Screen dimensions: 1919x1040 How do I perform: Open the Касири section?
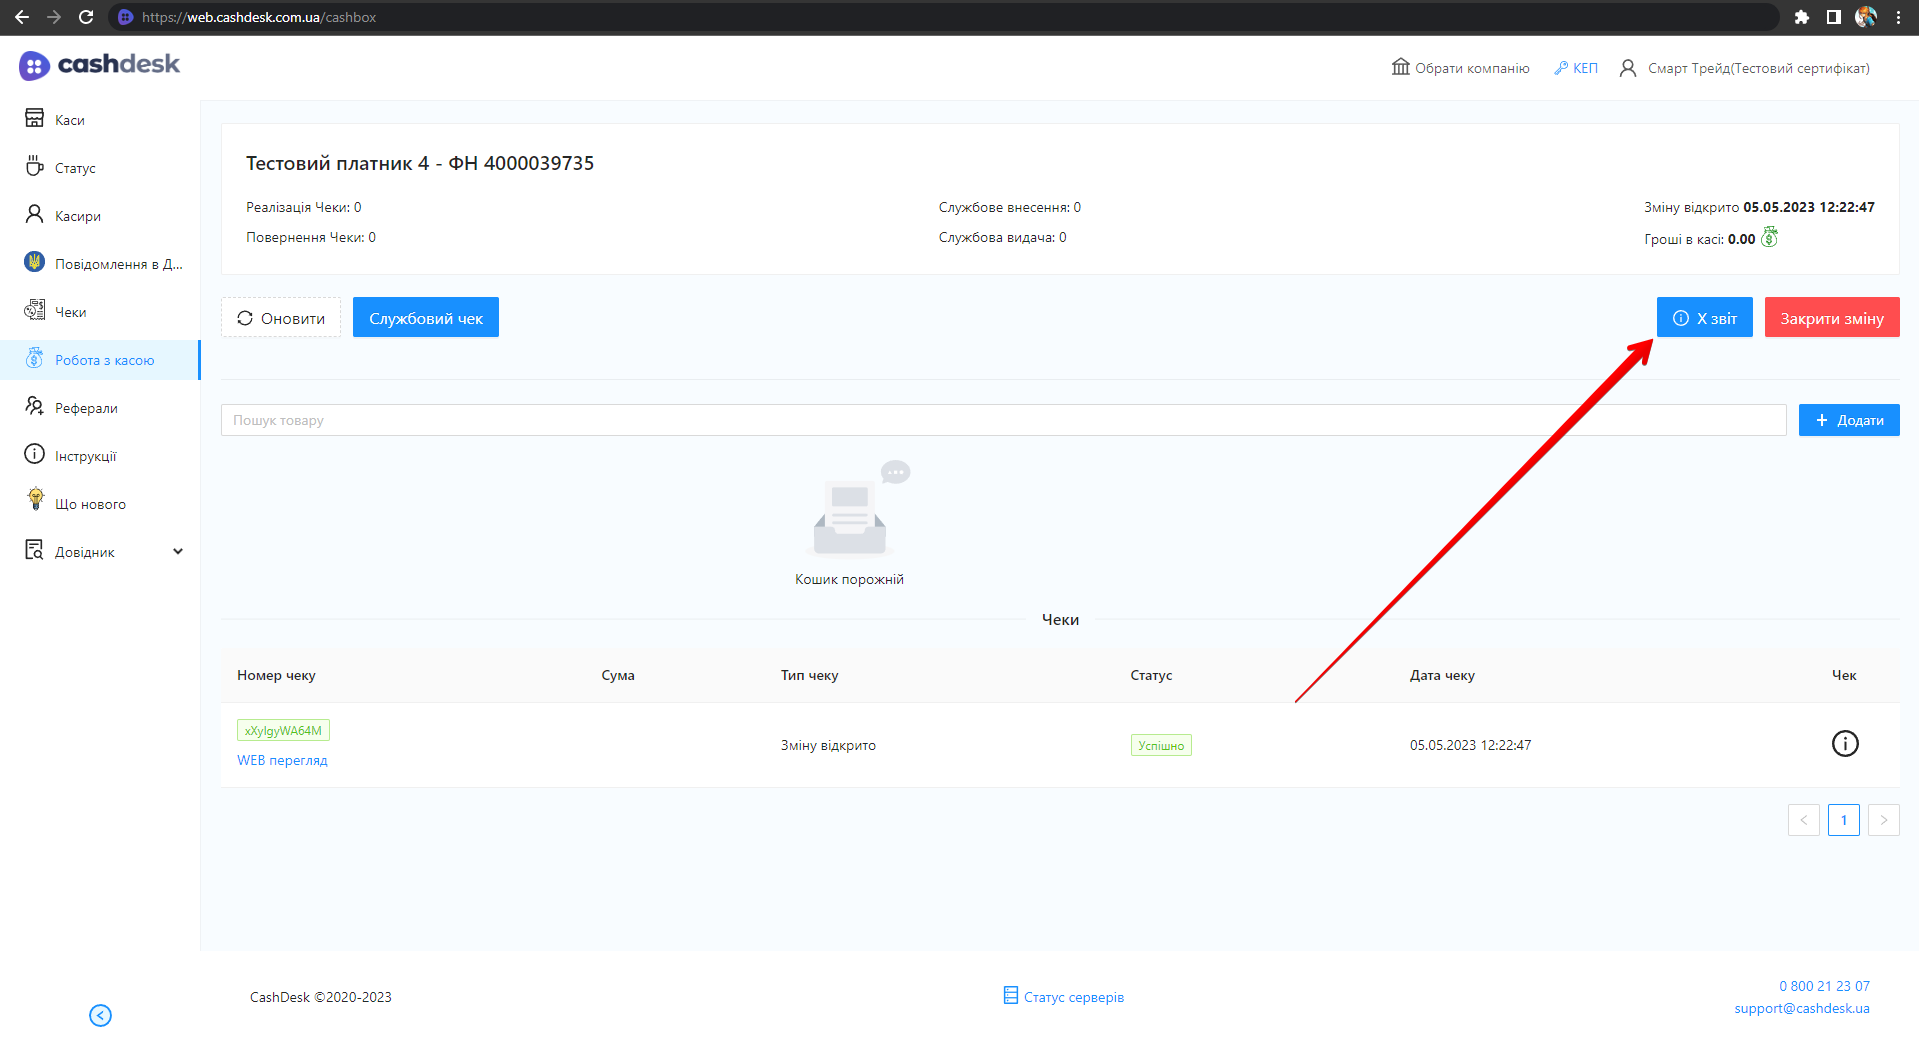77,216
